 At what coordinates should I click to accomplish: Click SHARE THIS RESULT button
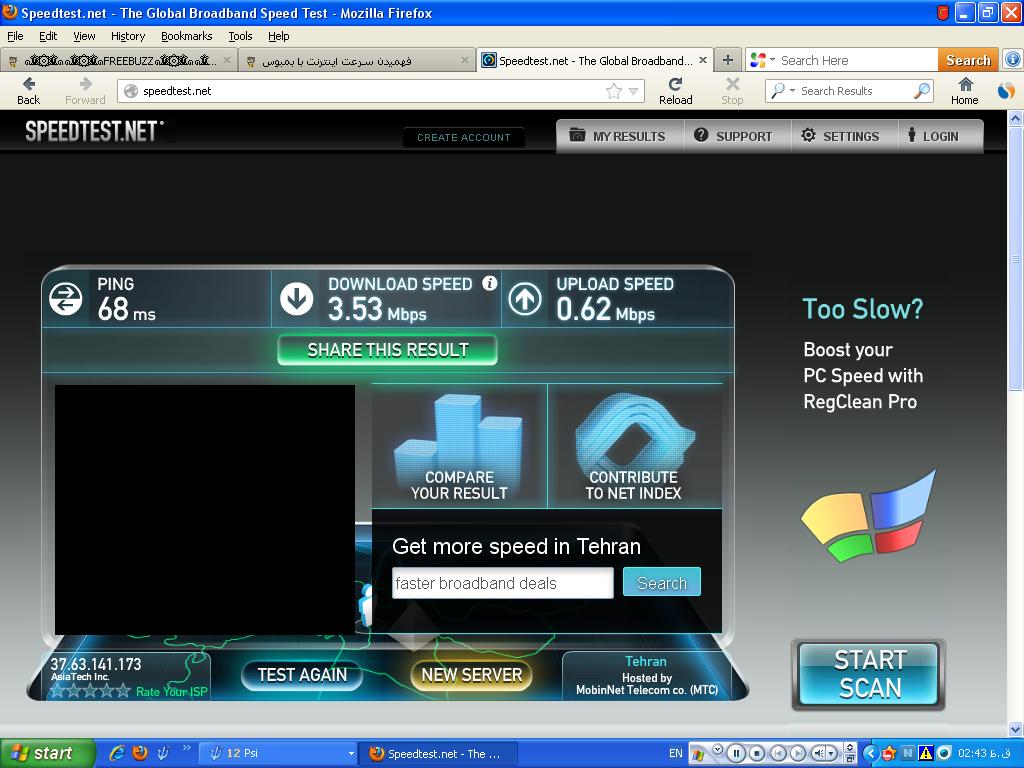(x=387, y=350)
